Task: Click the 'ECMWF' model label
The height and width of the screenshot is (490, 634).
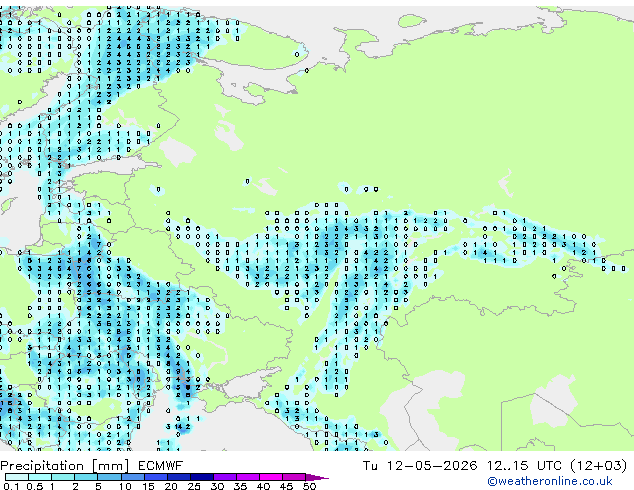Action: [161, 466]
